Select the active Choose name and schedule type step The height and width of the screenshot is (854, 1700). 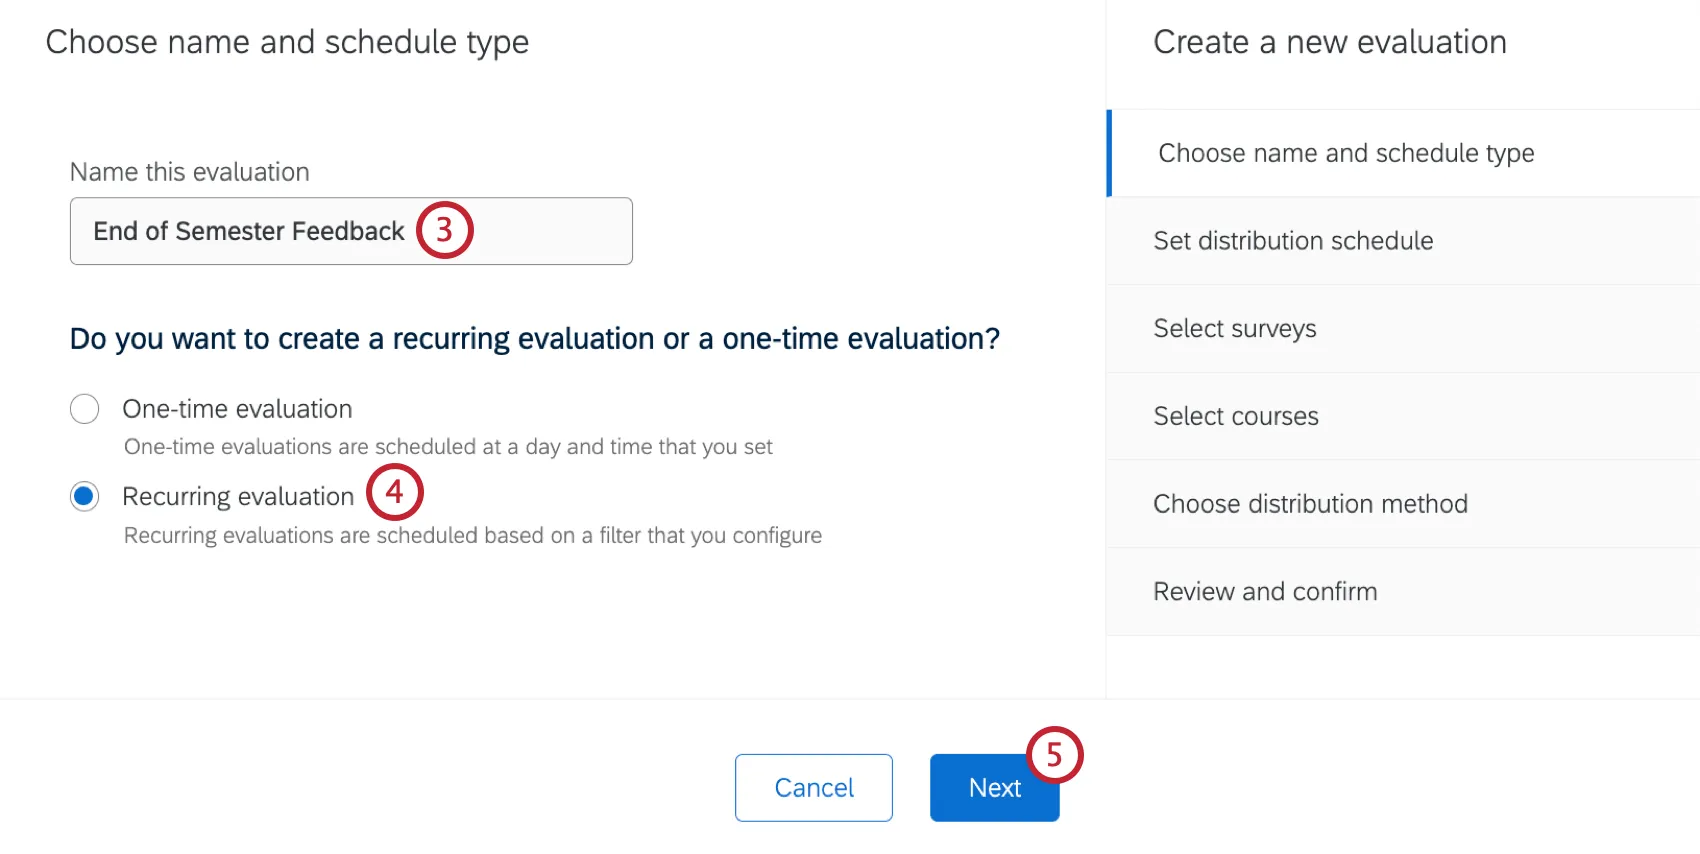(x=1345, y=153)
